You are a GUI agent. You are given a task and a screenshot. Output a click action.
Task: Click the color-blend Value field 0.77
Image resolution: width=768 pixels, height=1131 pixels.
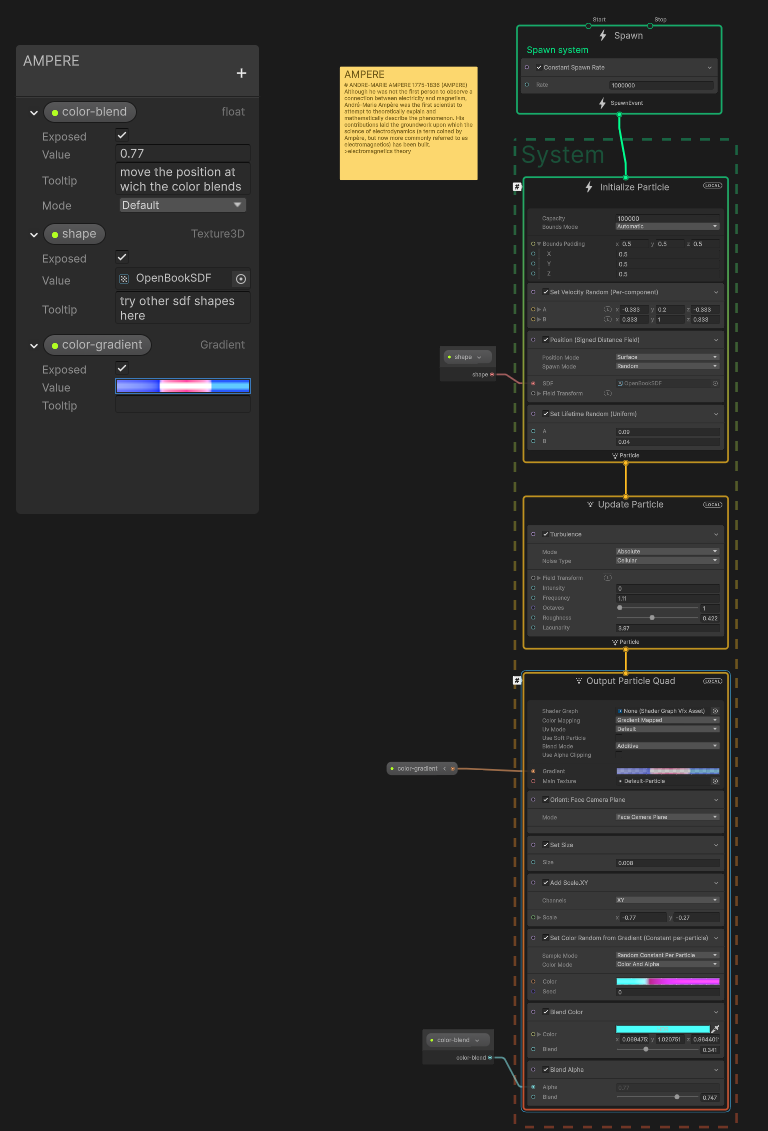[x=183, y=154]
